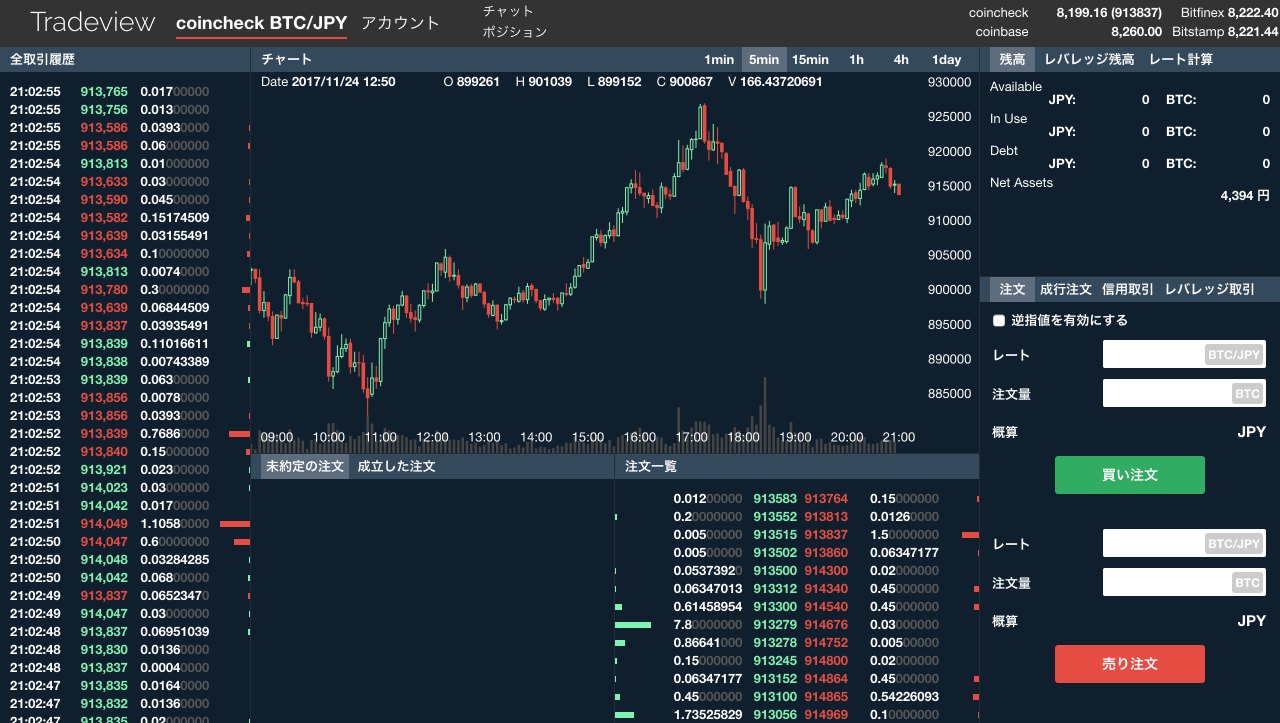Click bid price 913300 in order book
1280x723 pixels.
(x=775, y=606)
